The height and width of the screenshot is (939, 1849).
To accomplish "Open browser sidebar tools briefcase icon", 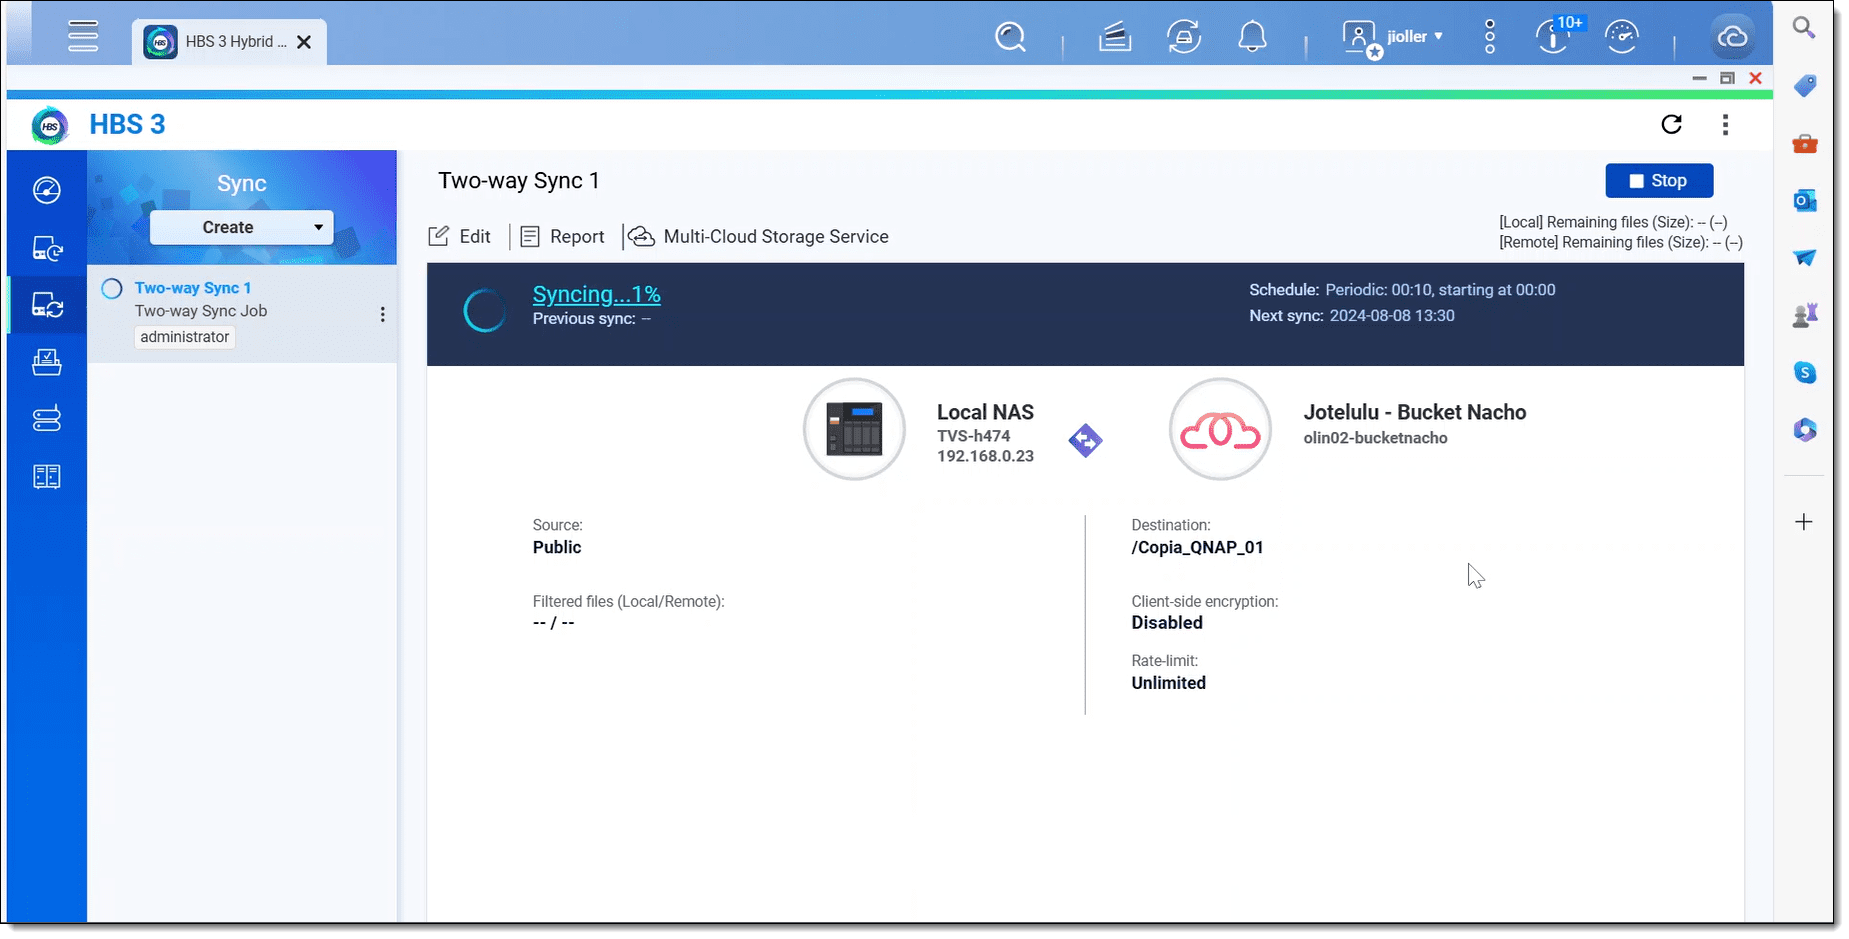I will click(x=1804, y=144).
